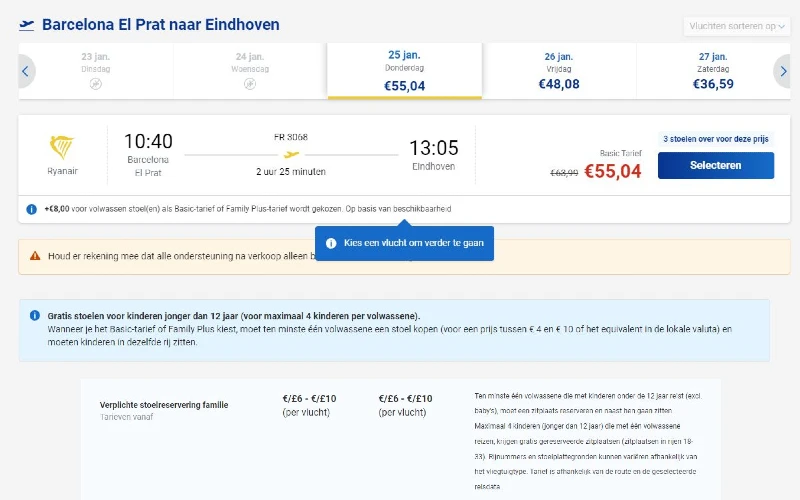Click the Ryanair harp logo
This screenshot has width=800, height=500.
click(62, 148)
